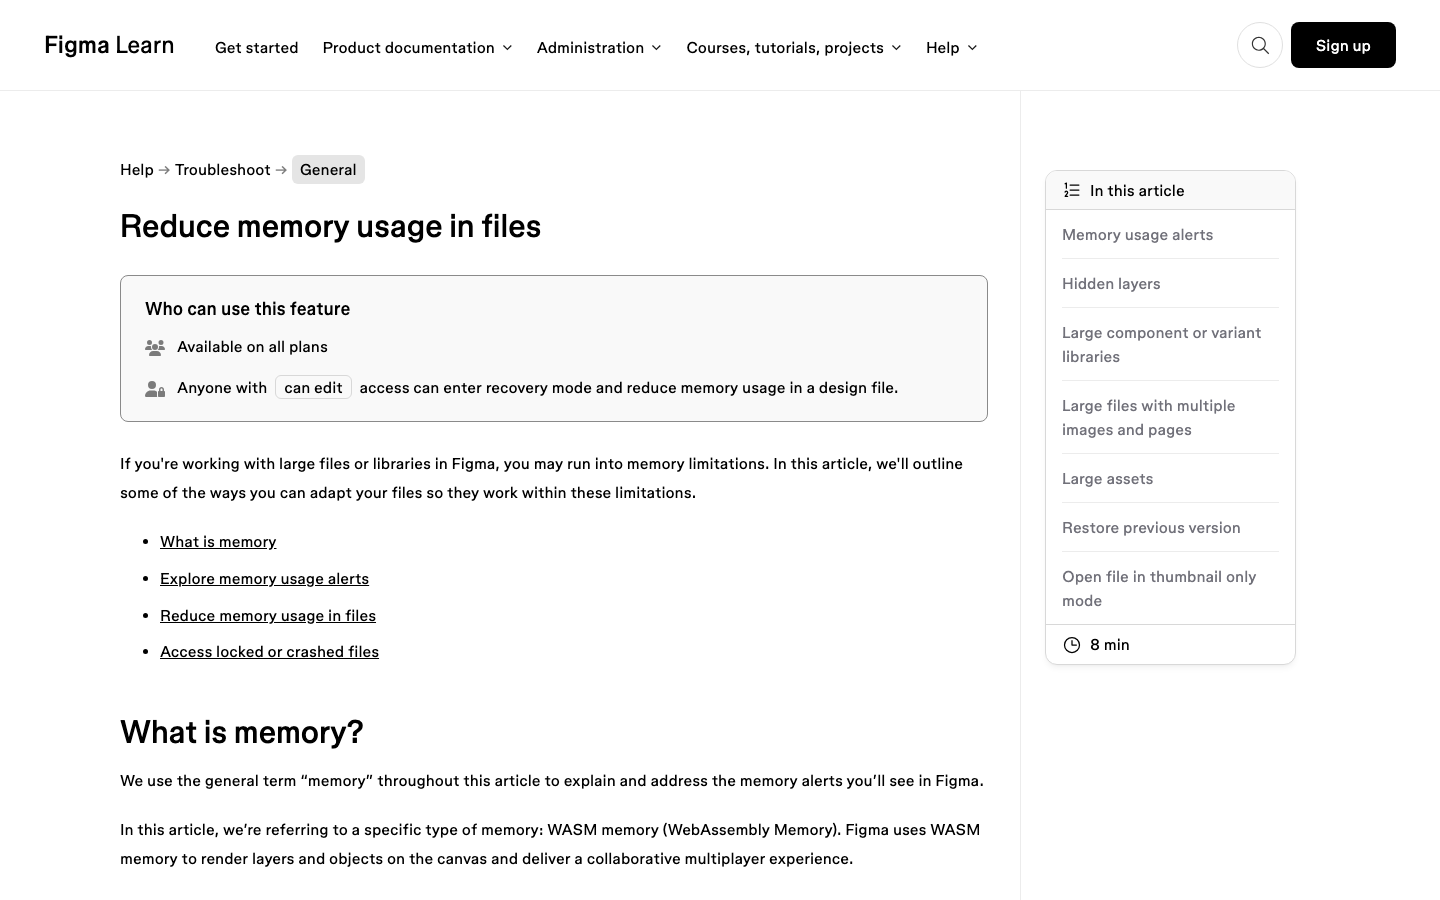Click Available on all plans text
This screenshot has height=900, width=1440.
(252, 347)
